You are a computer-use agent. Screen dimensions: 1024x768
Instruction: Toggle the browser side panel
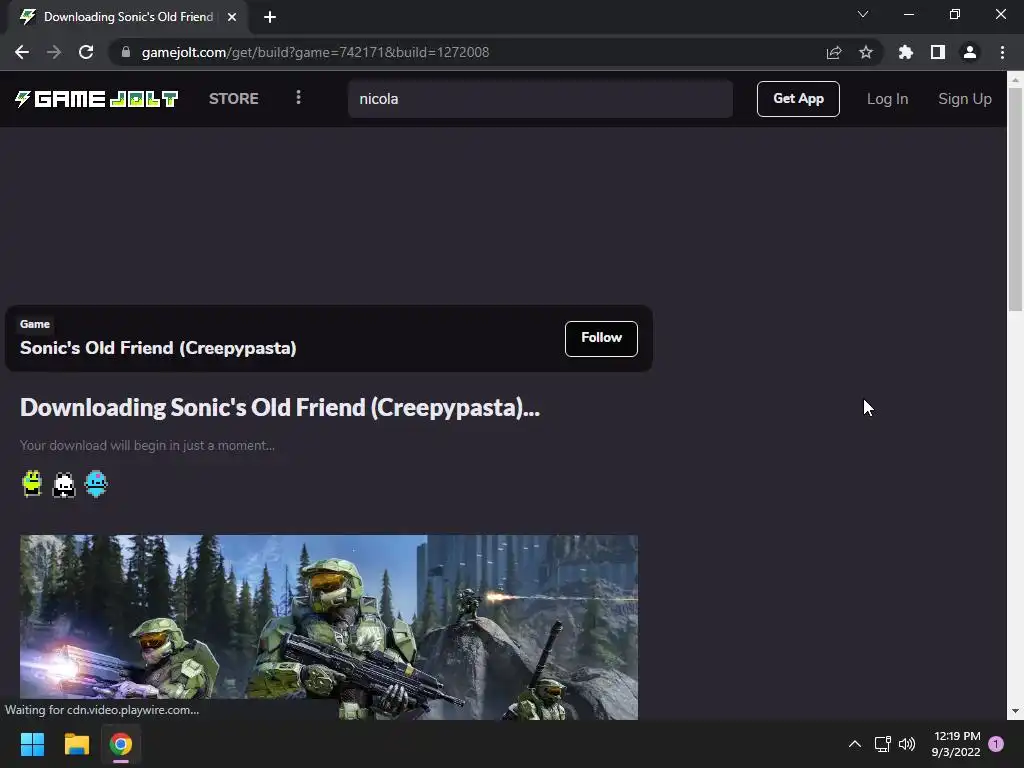938,52
